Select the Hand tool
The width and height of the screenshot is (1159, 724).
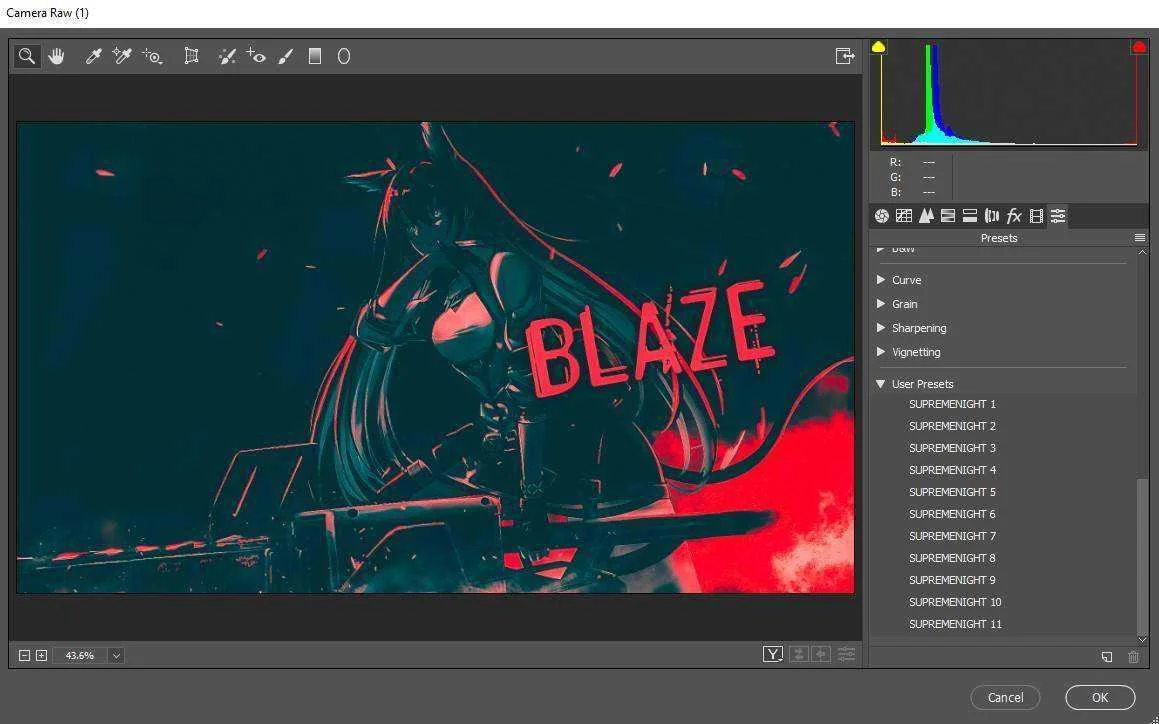point(56,56)
